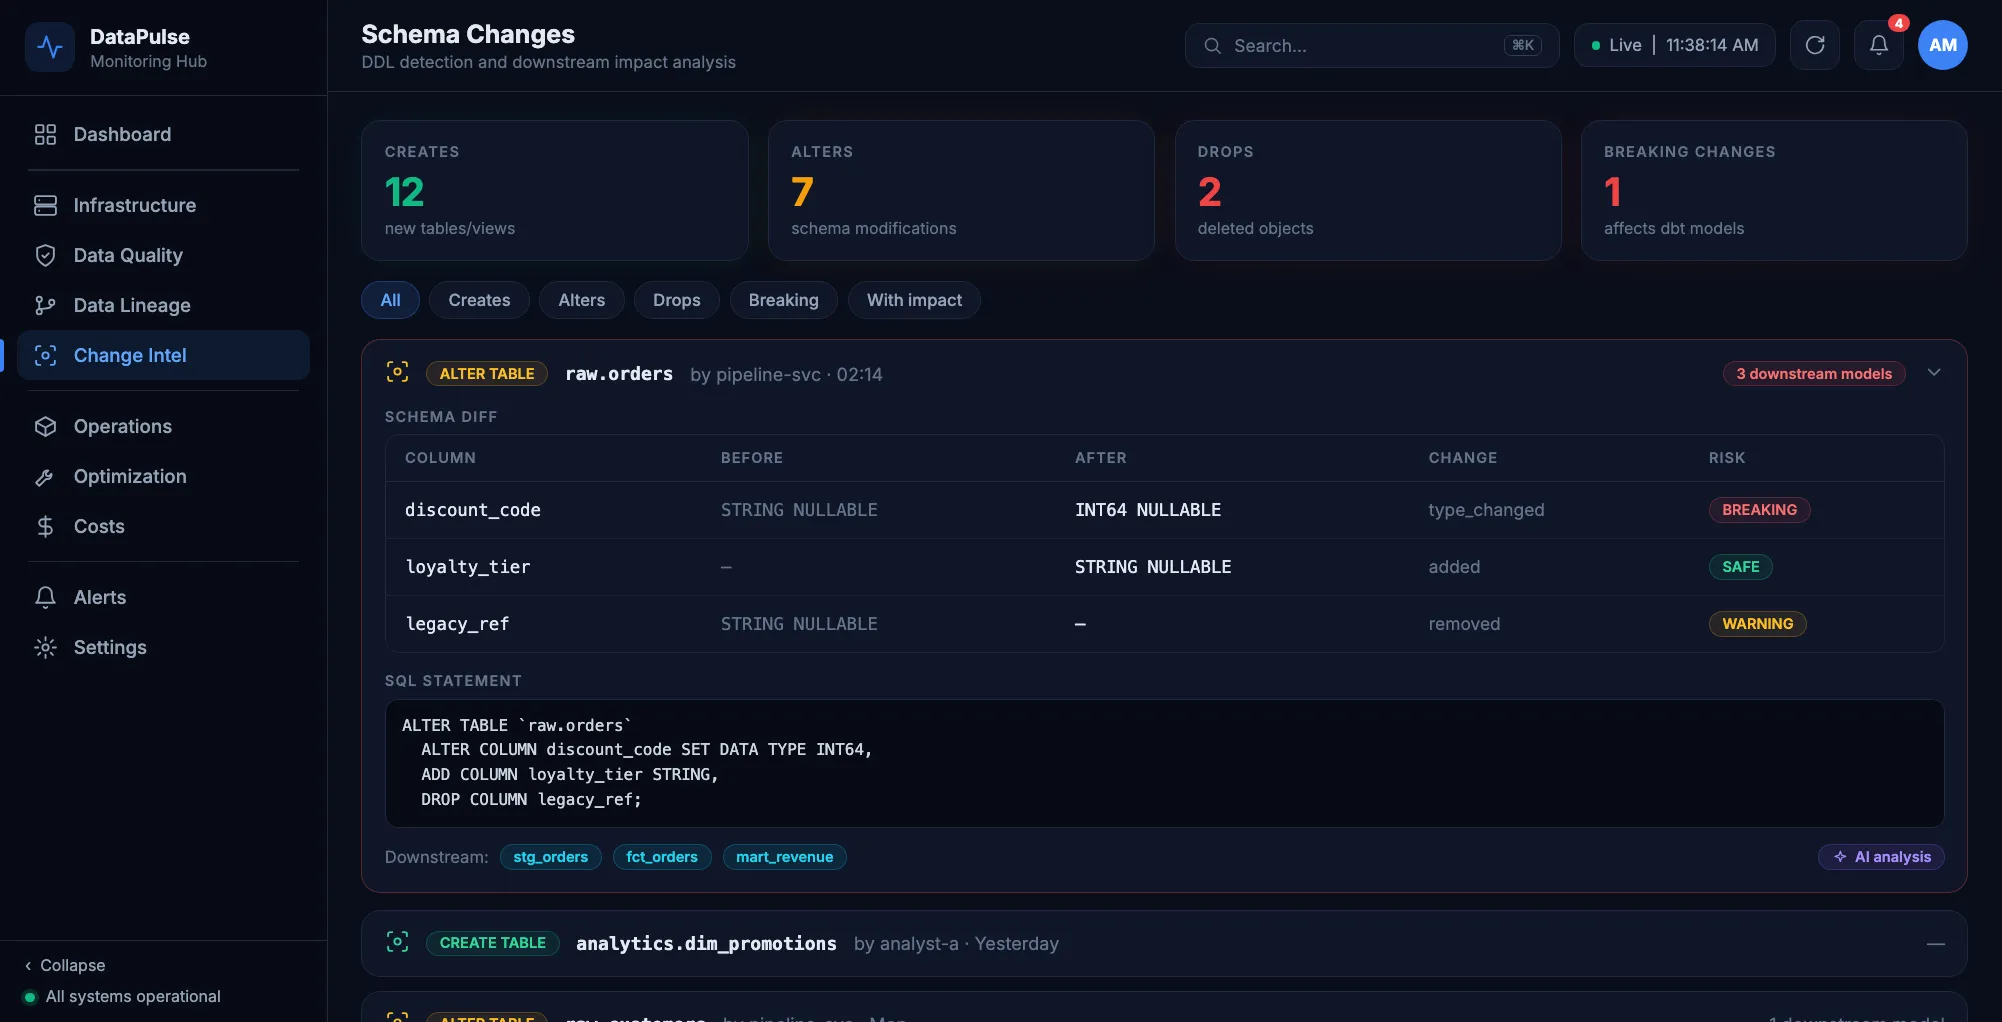
Task: Click the scan icon beside raw.orders
Action: coord(397,373)
